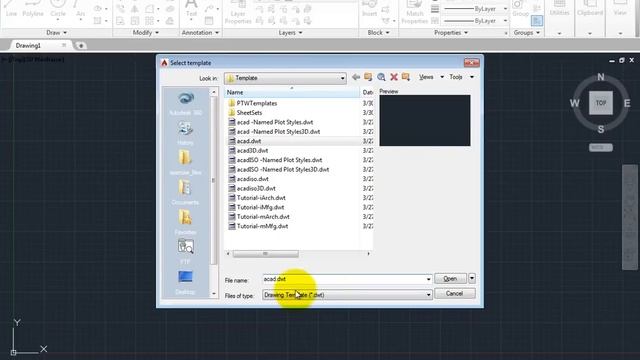This screenshot has height=360, width=640.
Task: Click the N compass direction on ViewCube
Action: coord(601,77)
